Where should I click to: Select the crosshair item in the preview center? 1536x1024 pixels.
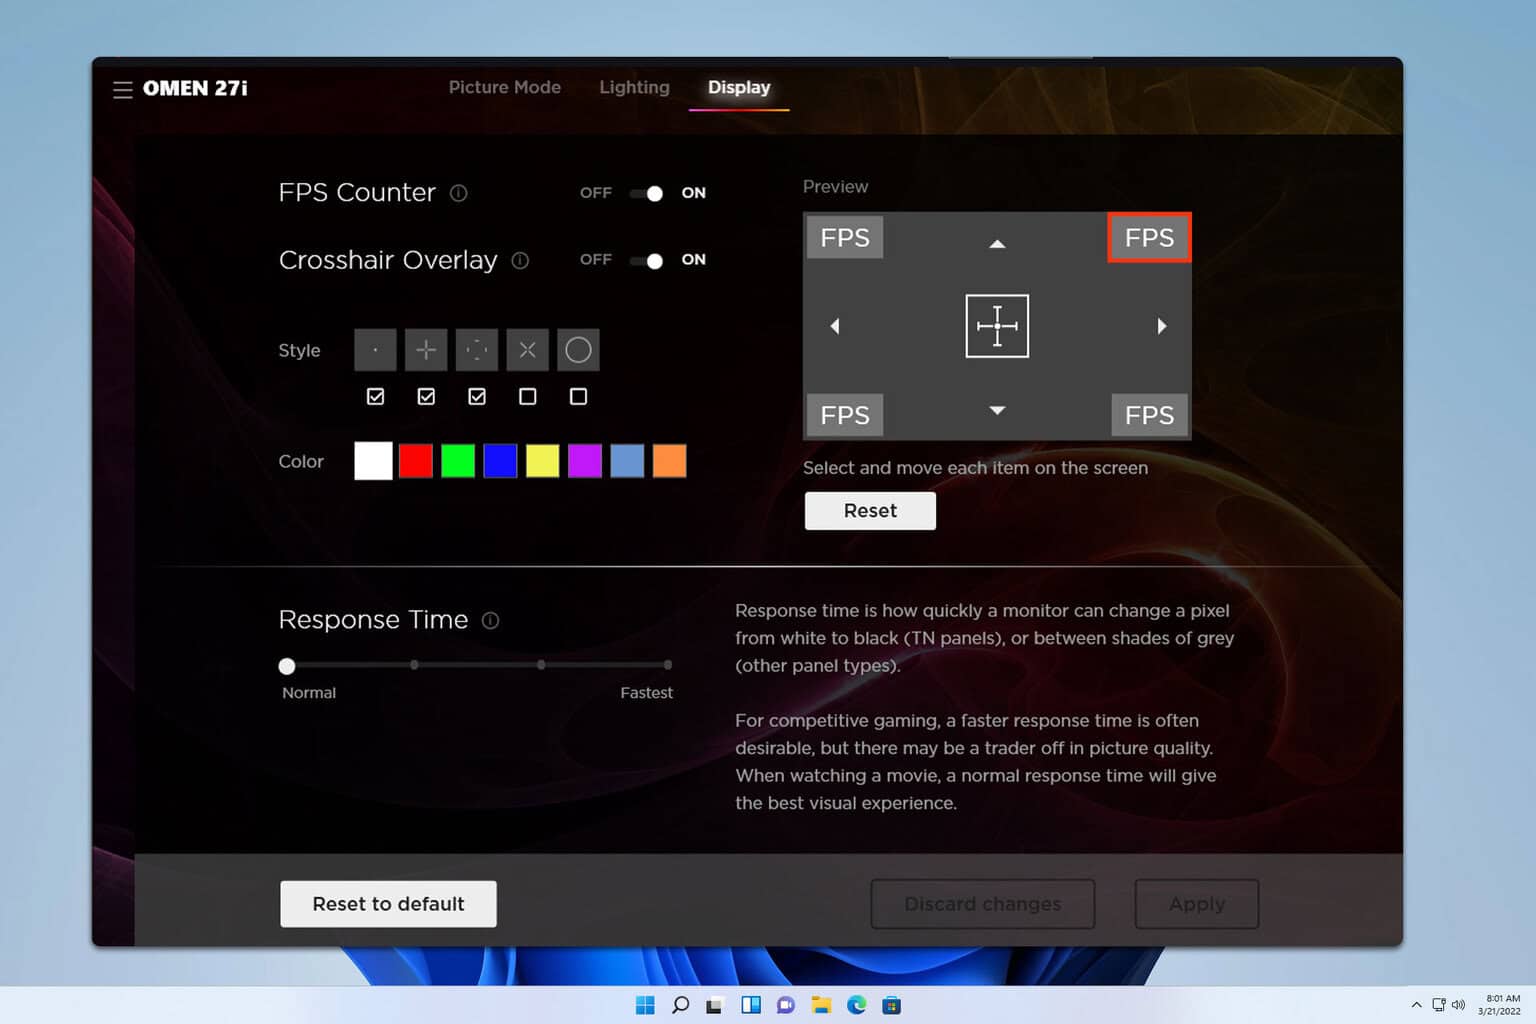[997, 326]
